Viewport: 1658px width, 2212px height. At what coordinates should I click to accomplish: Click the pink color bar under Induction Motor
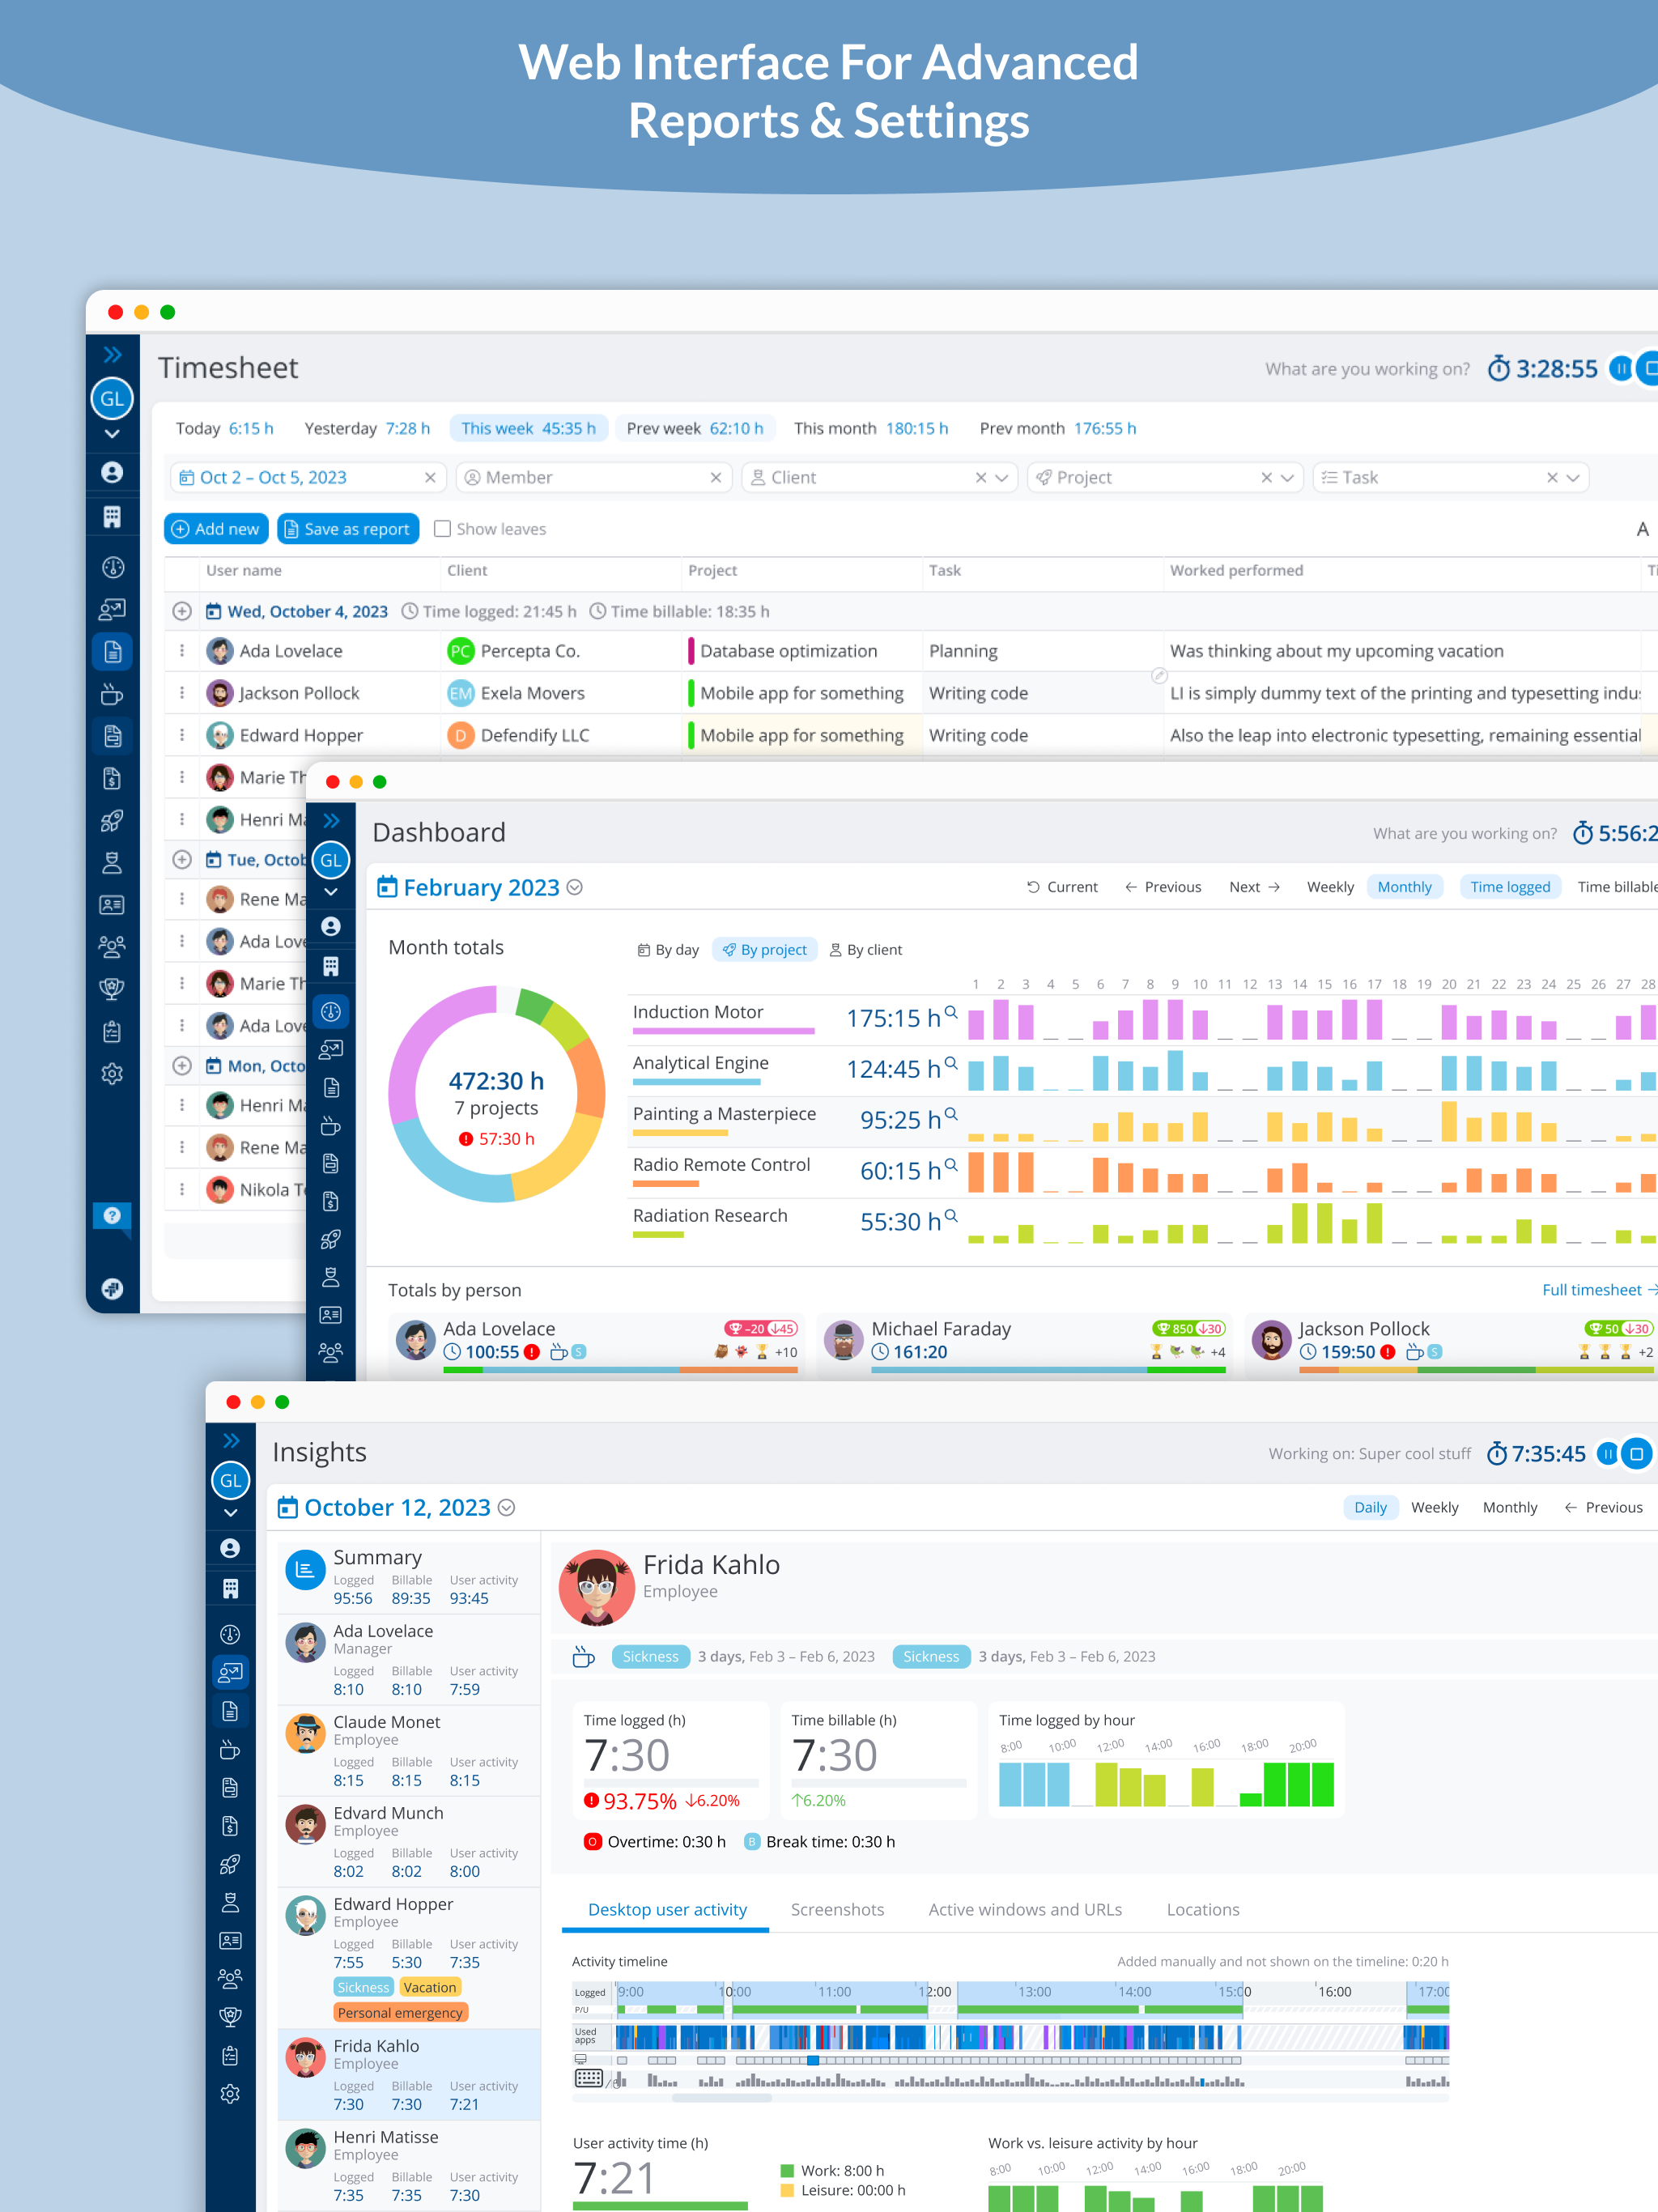[x=724, y=1031]
